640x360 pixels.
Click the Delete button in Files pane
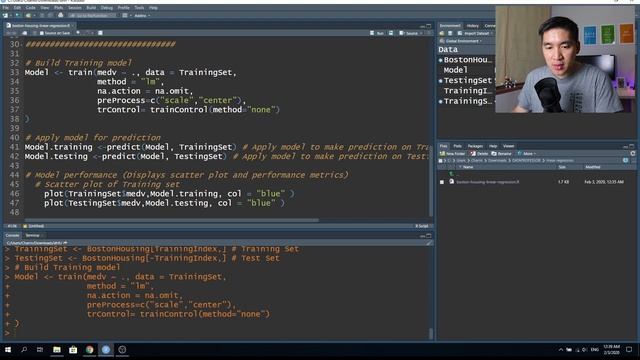pyautogui.click(x=479, y=154)
